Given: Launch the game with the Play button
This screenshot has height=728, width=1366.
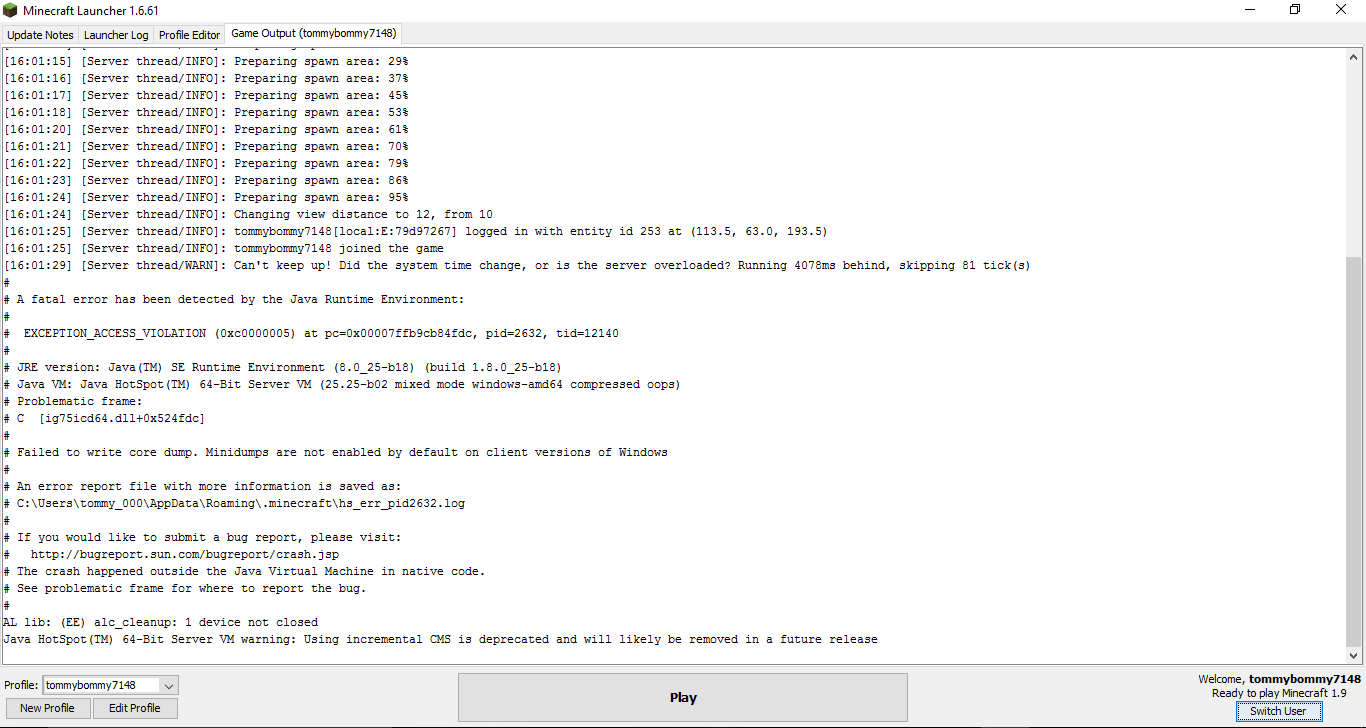Looking at the screenshot, I should coord(683,697).
